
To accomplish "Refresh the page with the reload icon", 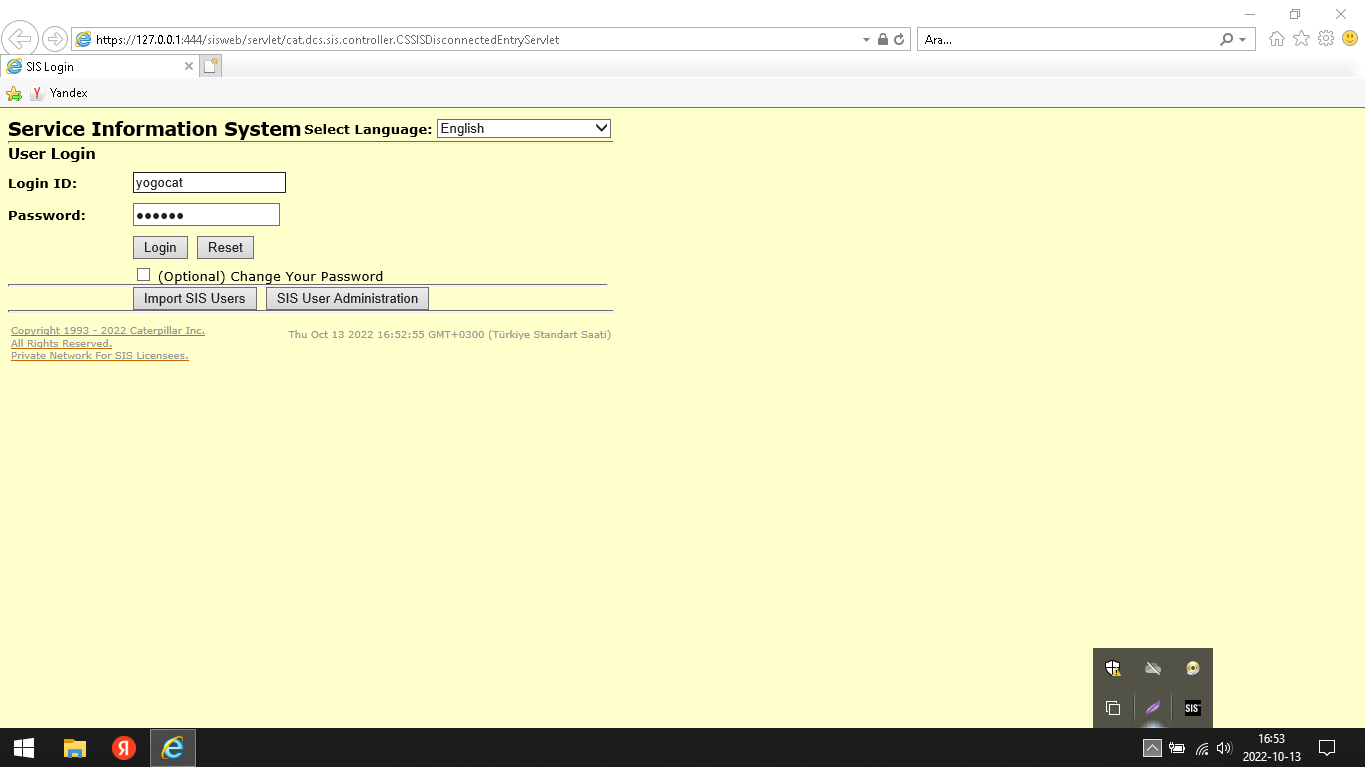I will 899,40.
